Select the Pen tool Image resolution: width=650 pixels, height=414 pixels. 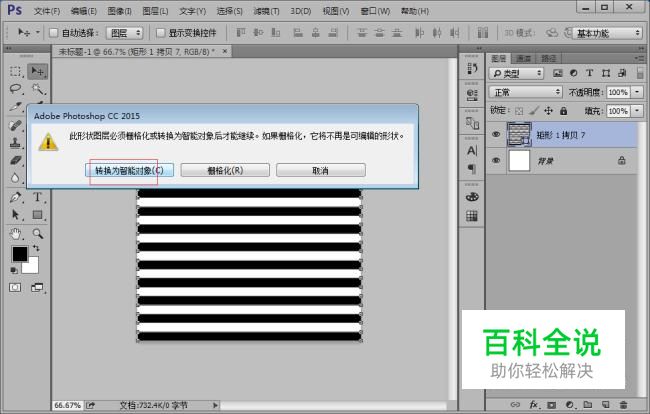[x=15, y=197]
